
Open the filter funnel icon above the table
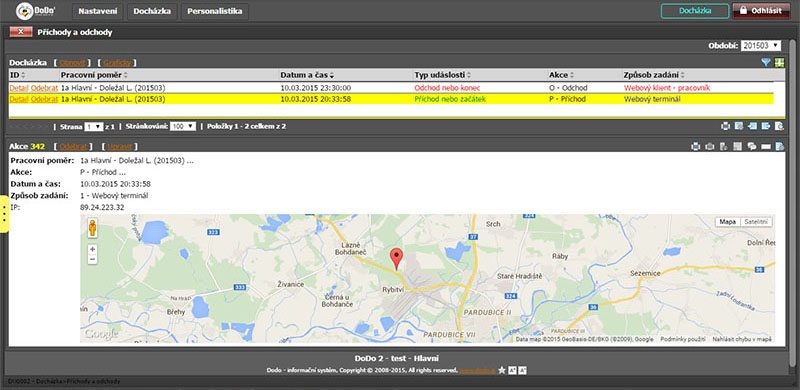point(765,63)
